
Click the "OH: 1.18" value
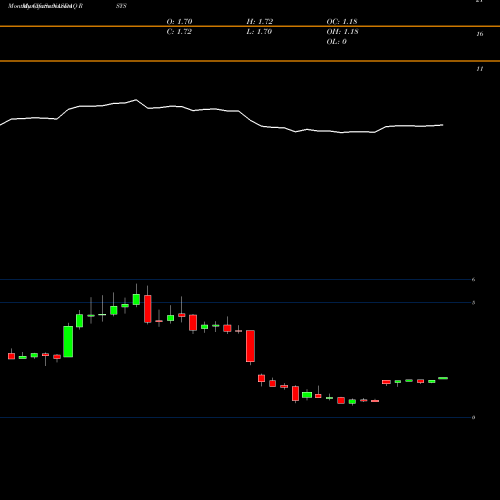pyautogui.click(x=342, y=32)
